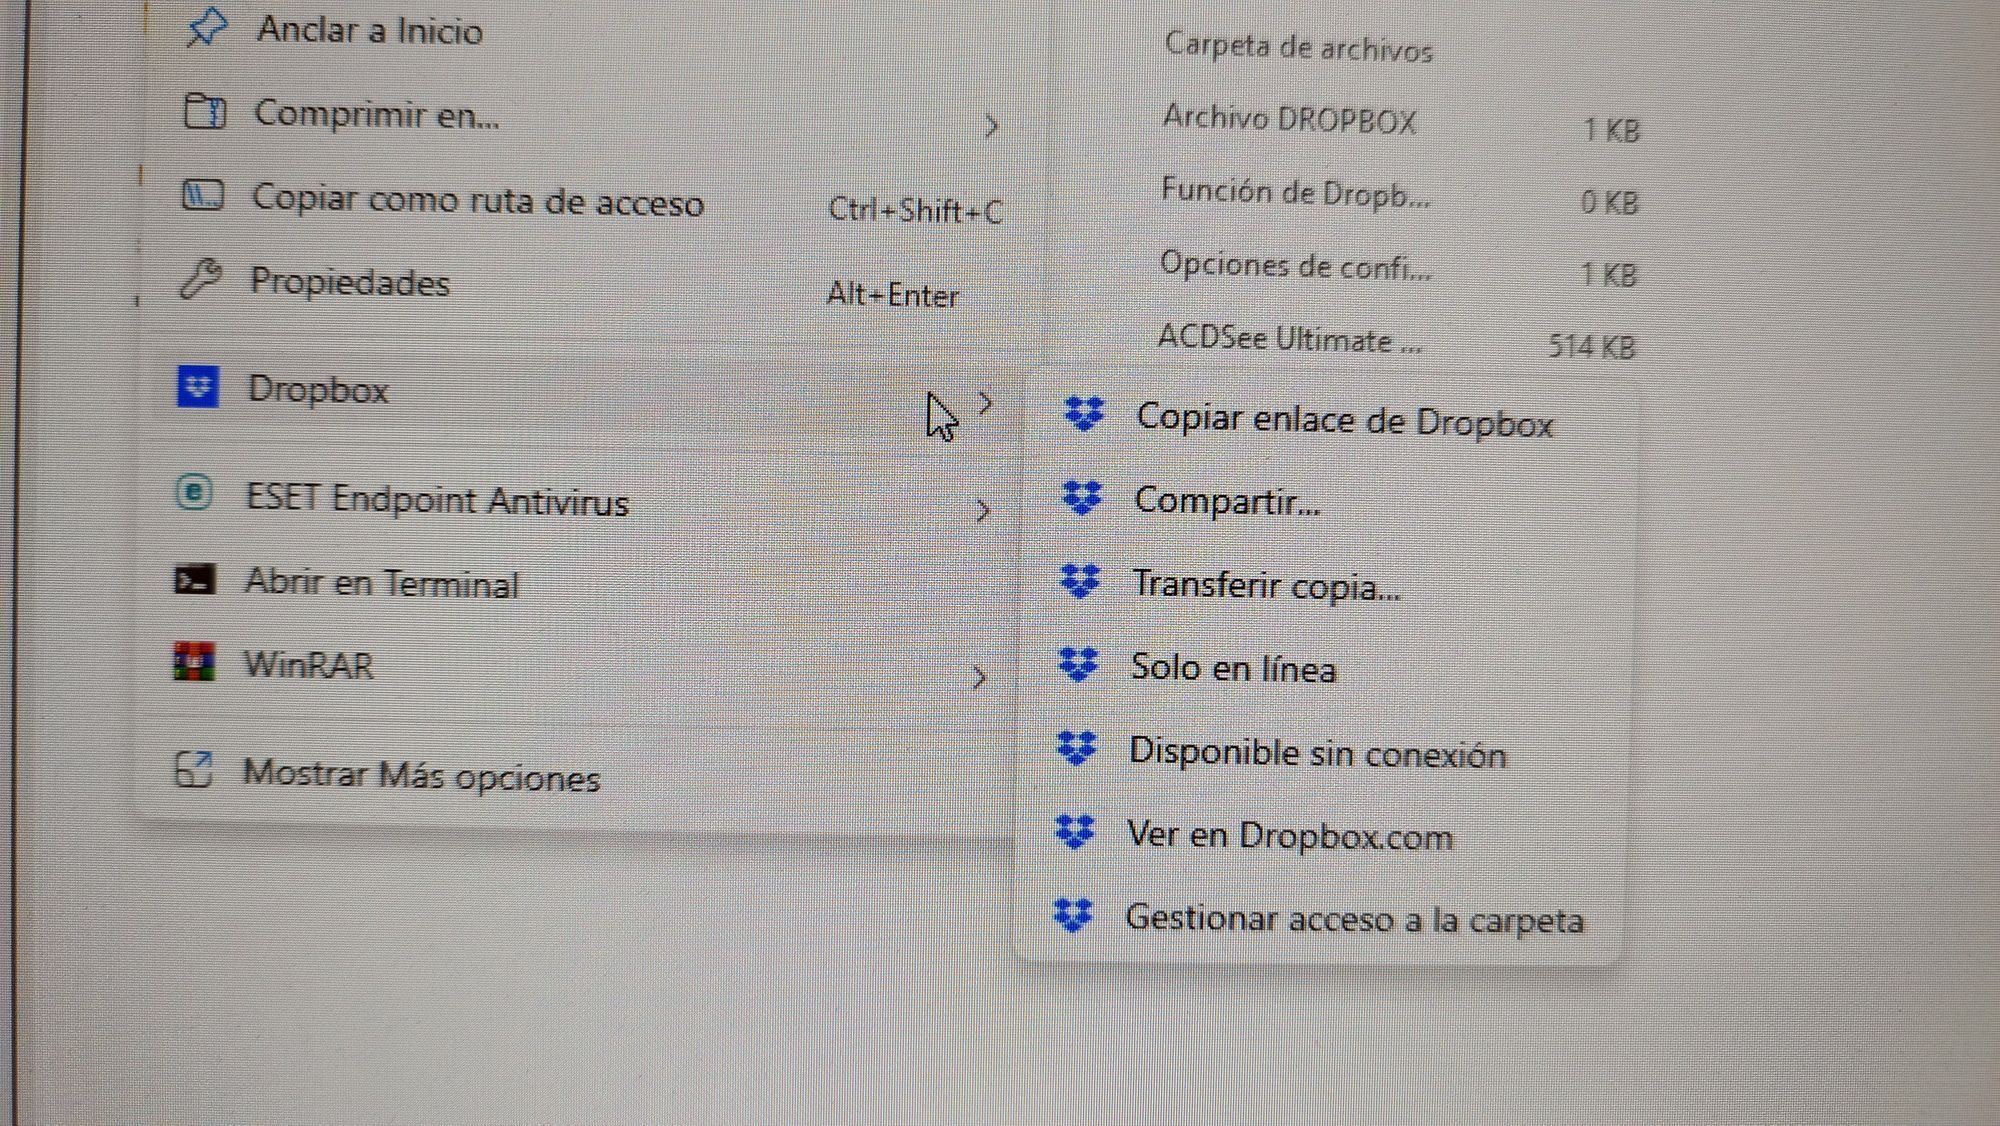The height and width of the screenshot is (1126, 2000).
Task: Click the Terminal icon beside Abrir en Terminal
Action: pyautogui.click(x=194, y=580)
